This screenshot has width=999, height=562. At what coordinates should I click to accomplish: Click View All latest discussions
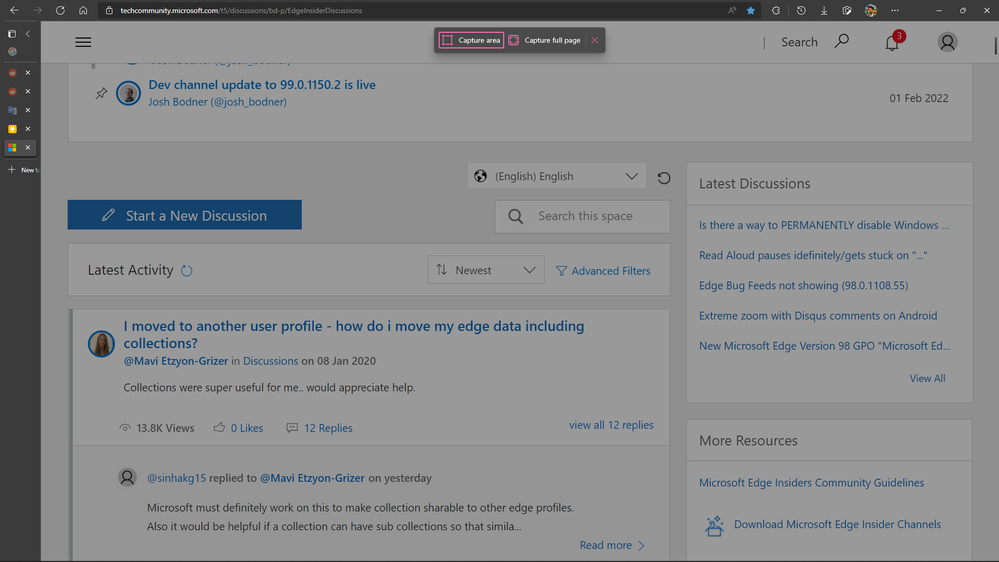(927, 378)
